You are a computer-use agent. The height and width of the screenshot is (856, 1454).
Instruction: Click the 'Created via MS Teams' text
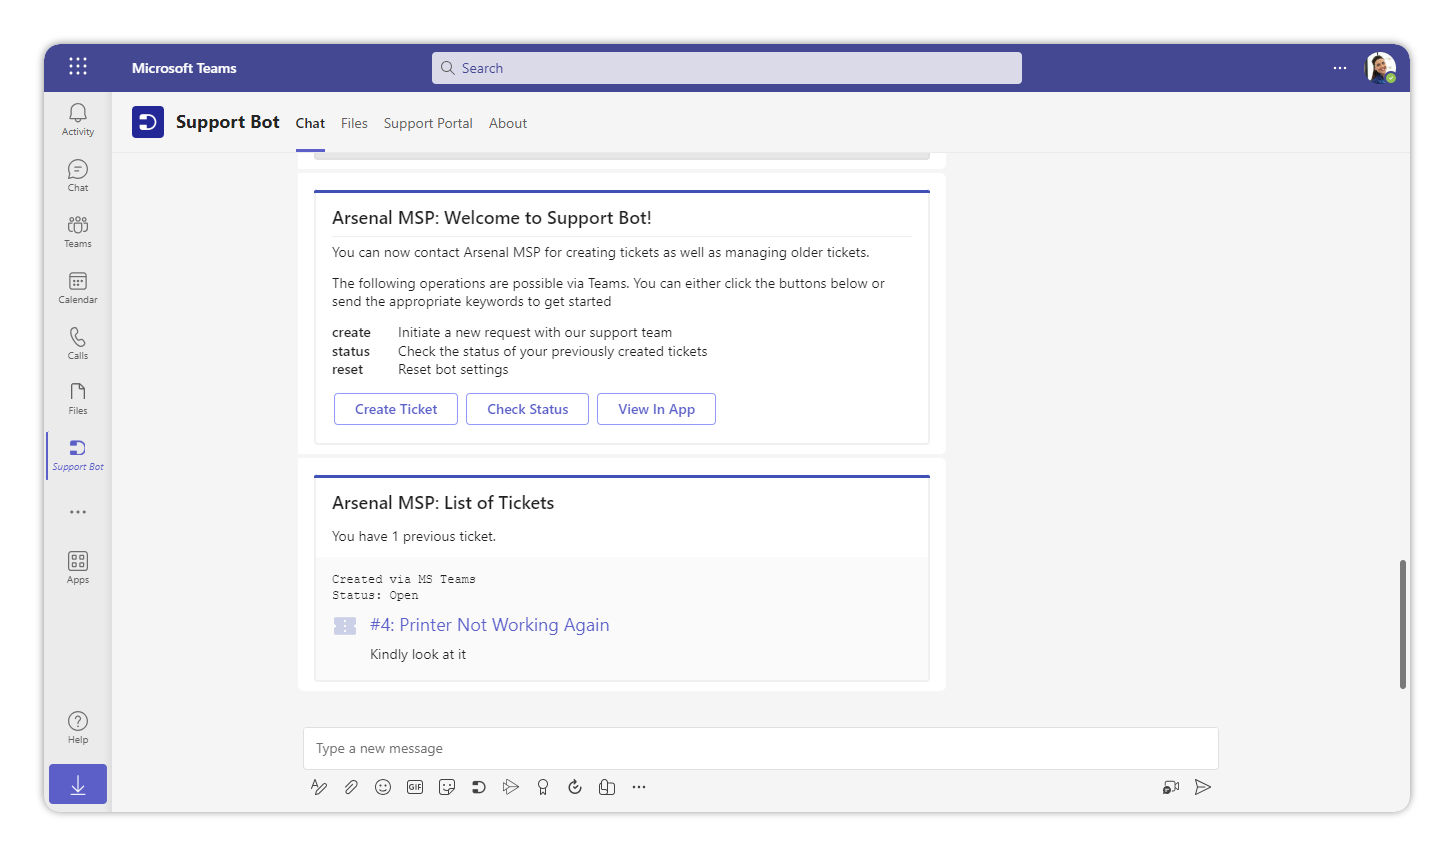click(x=403, y=579)
